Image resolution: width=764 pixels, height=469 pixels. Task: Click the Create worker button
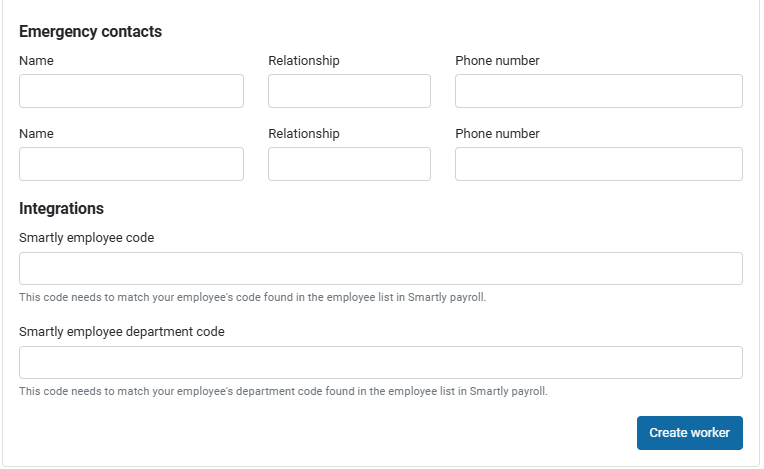pyautogui.click(x=689, y=433)
